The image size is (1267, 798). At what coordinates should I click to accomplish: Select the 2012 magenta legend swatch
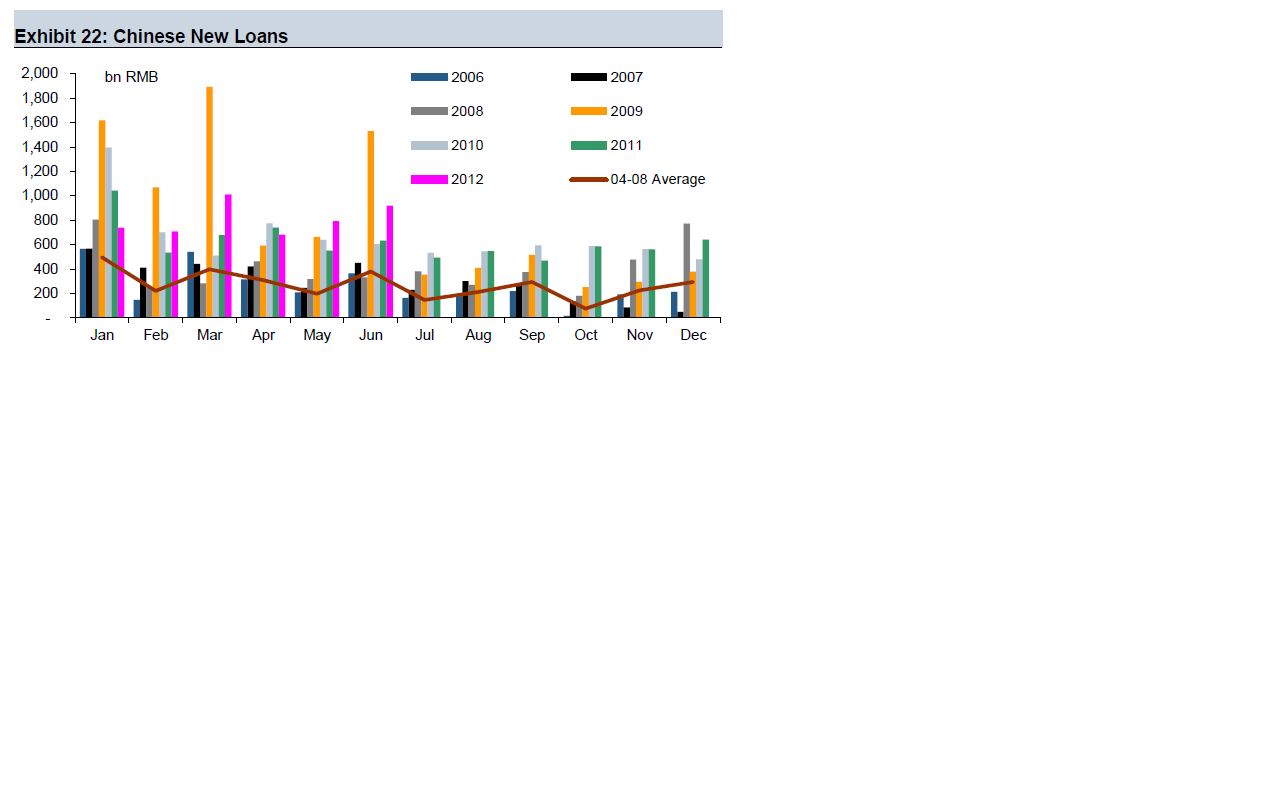429,180
